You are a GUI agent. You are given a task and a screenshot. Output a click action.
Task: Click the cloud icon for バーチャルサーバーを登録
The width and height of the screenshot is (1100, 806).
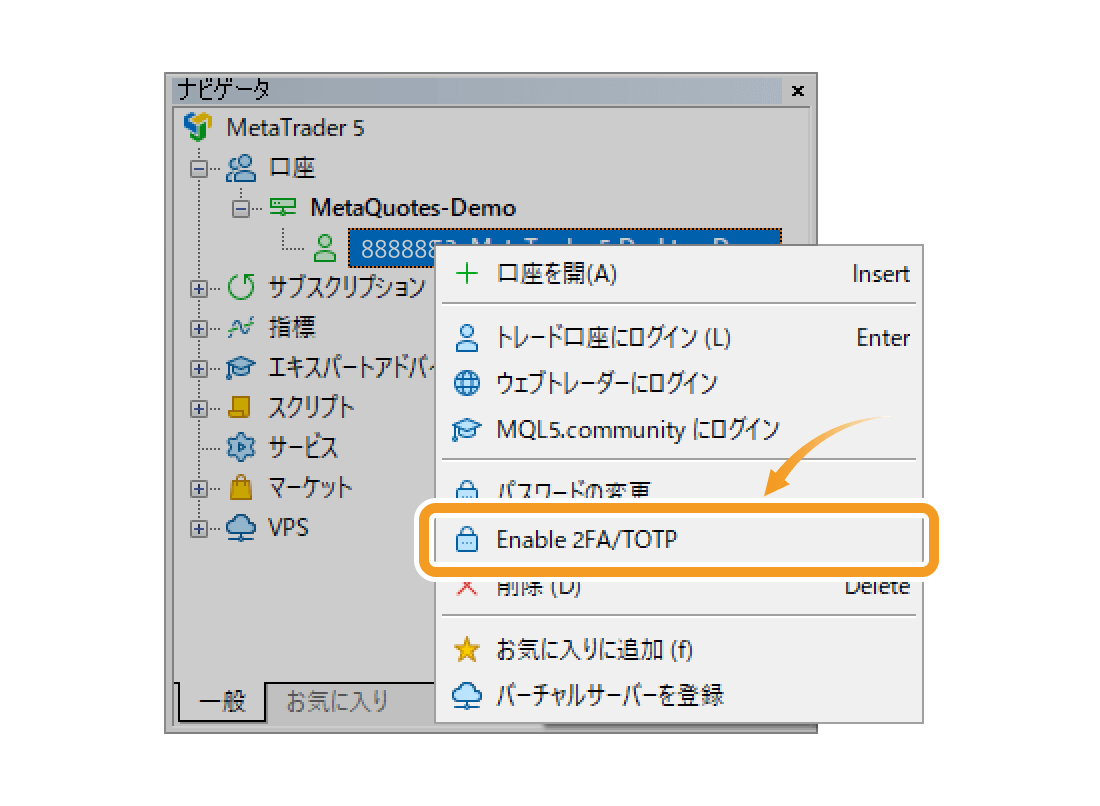467,695
